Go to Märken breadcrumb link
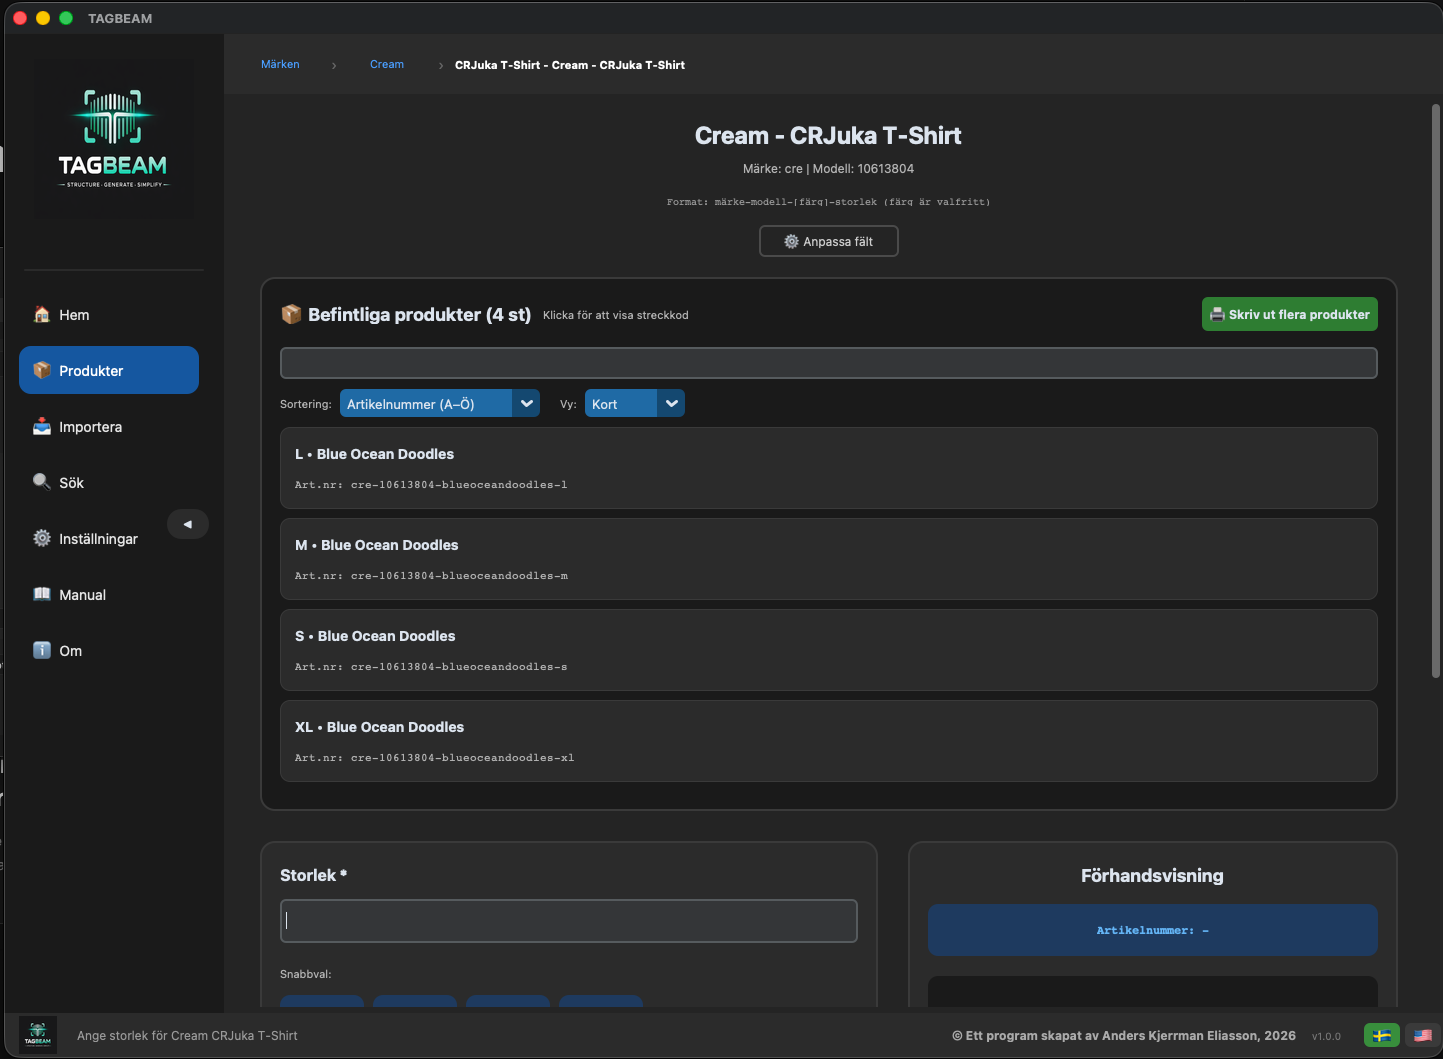 click(x=280, y=64)
